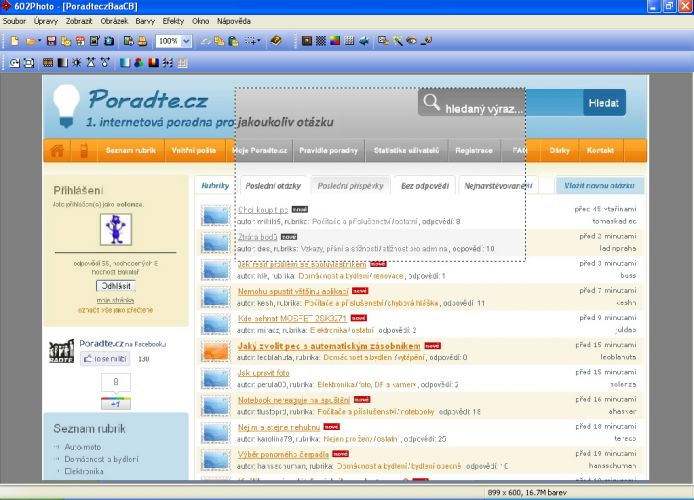Click the overlapping RGB circles icon

[139, 63]
